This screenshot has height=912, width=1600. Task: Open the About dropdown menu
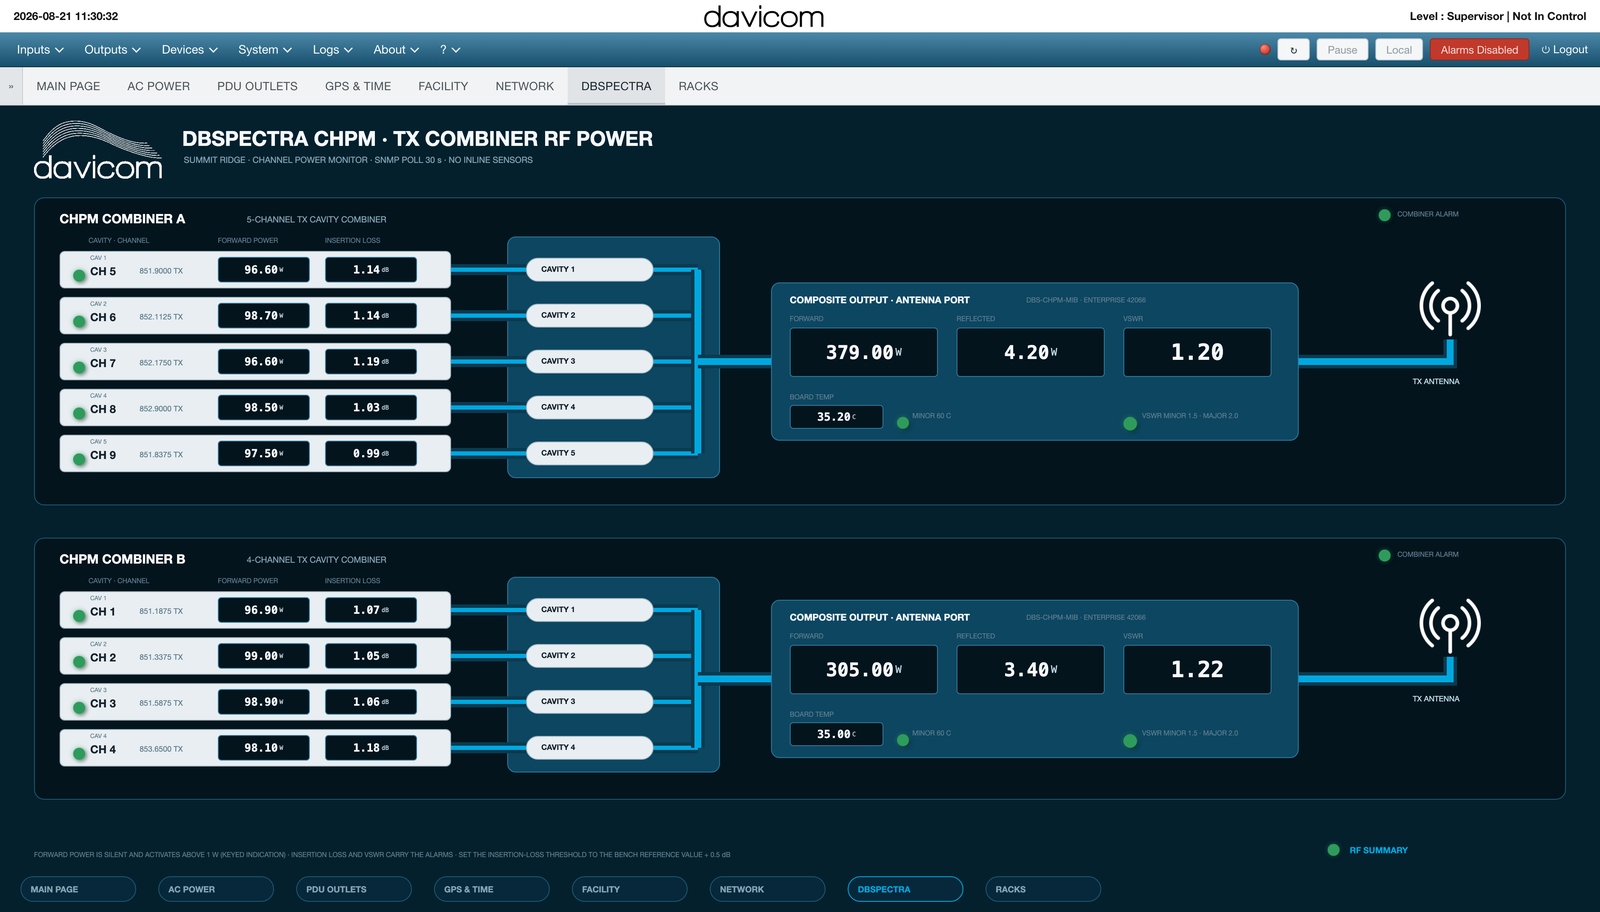(x=396, y=50)
